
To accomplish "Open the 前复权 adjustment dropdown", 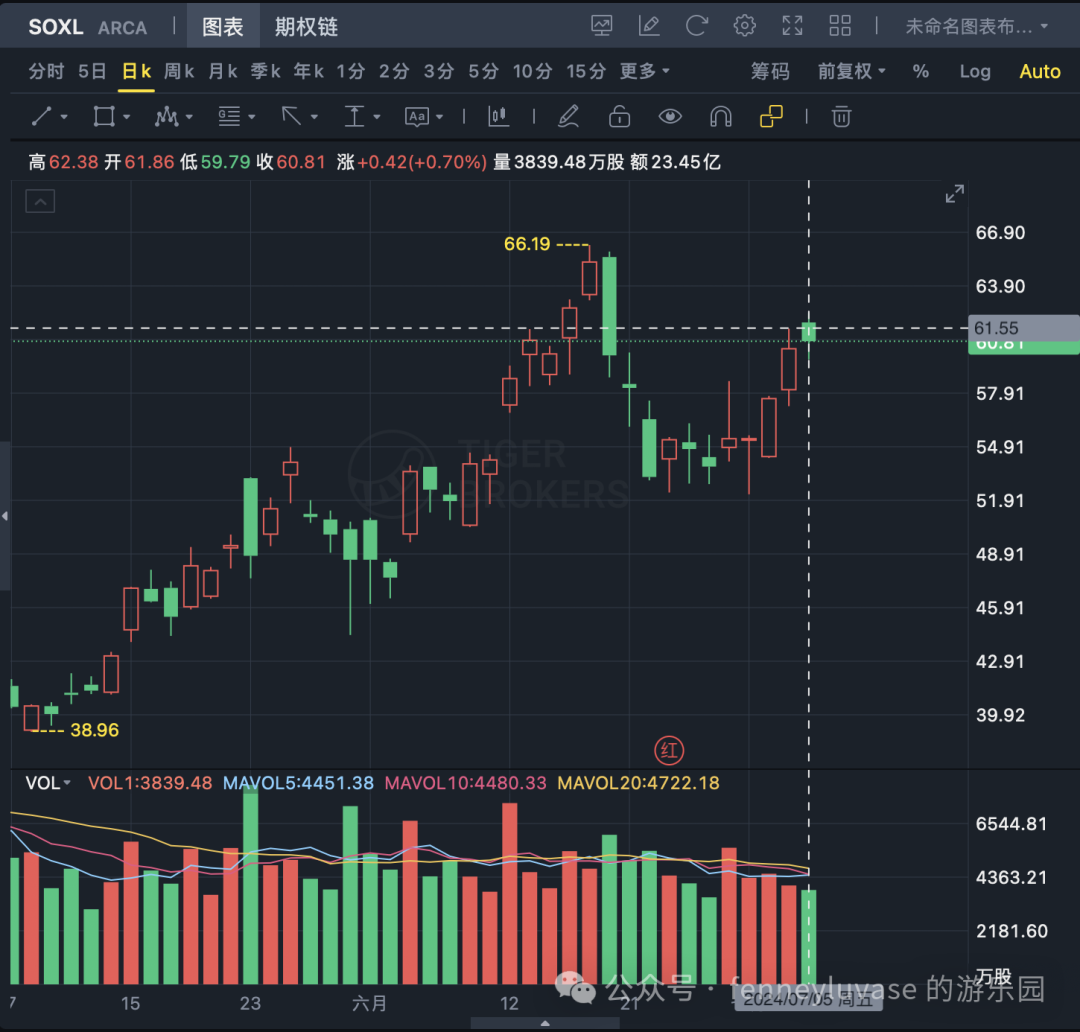I will (x=851, y=71).
